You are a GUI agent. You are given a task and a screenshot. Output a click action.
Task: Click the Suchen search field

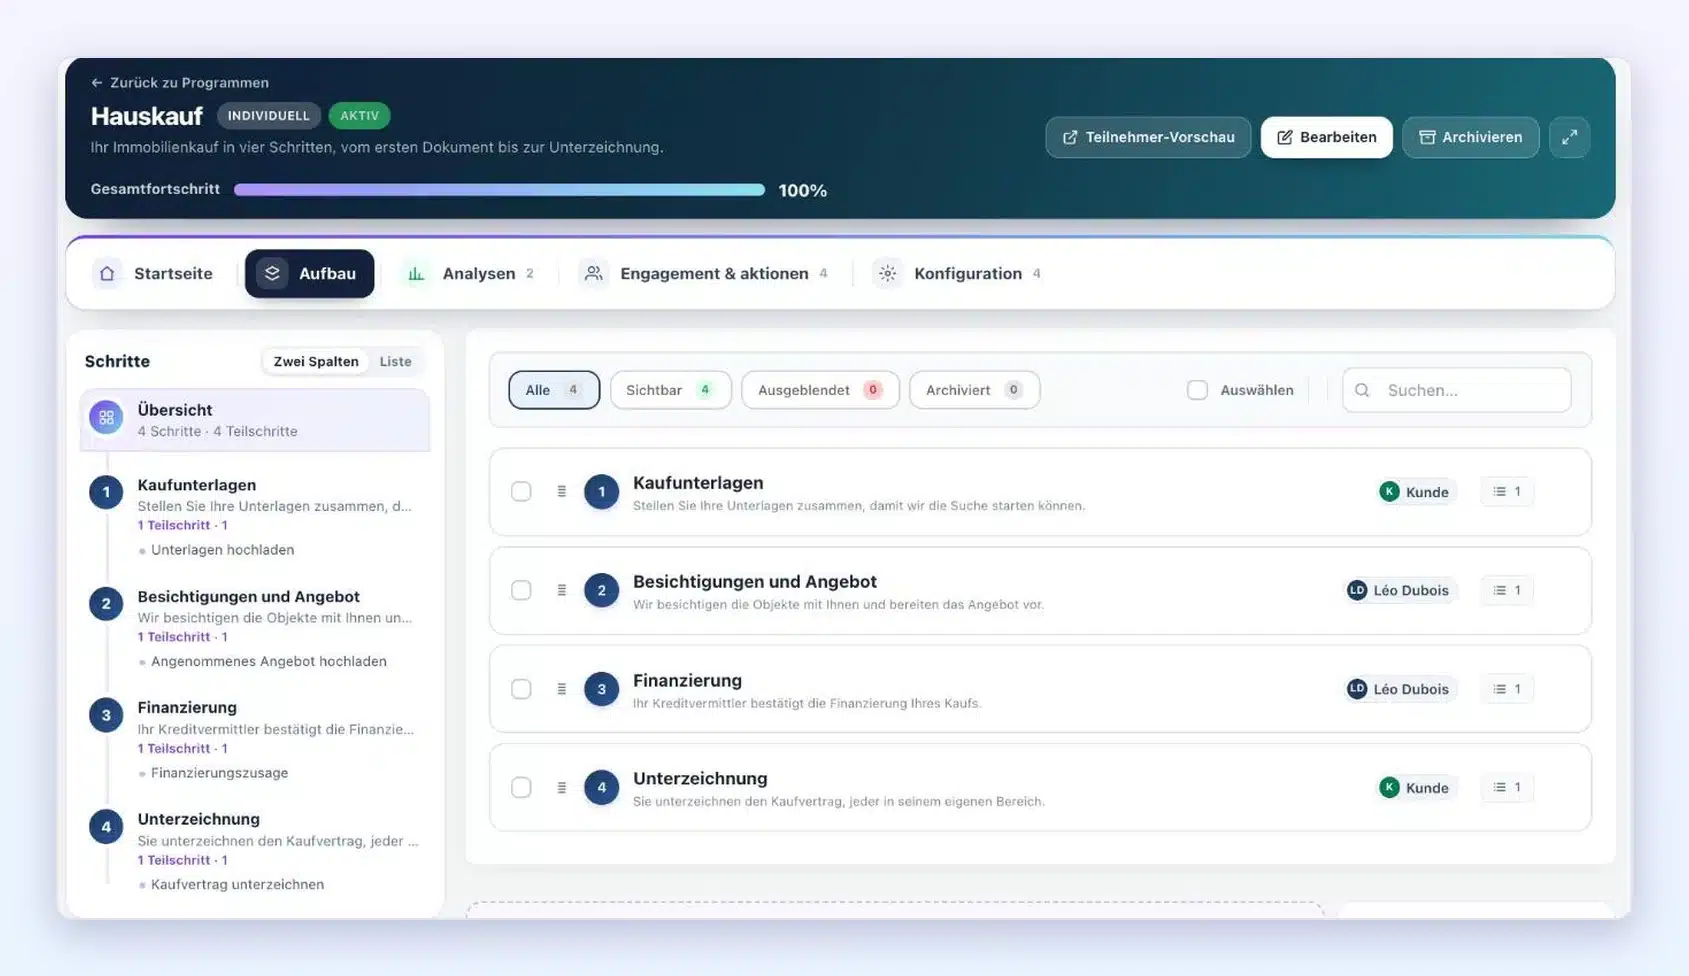(1456, 390)
